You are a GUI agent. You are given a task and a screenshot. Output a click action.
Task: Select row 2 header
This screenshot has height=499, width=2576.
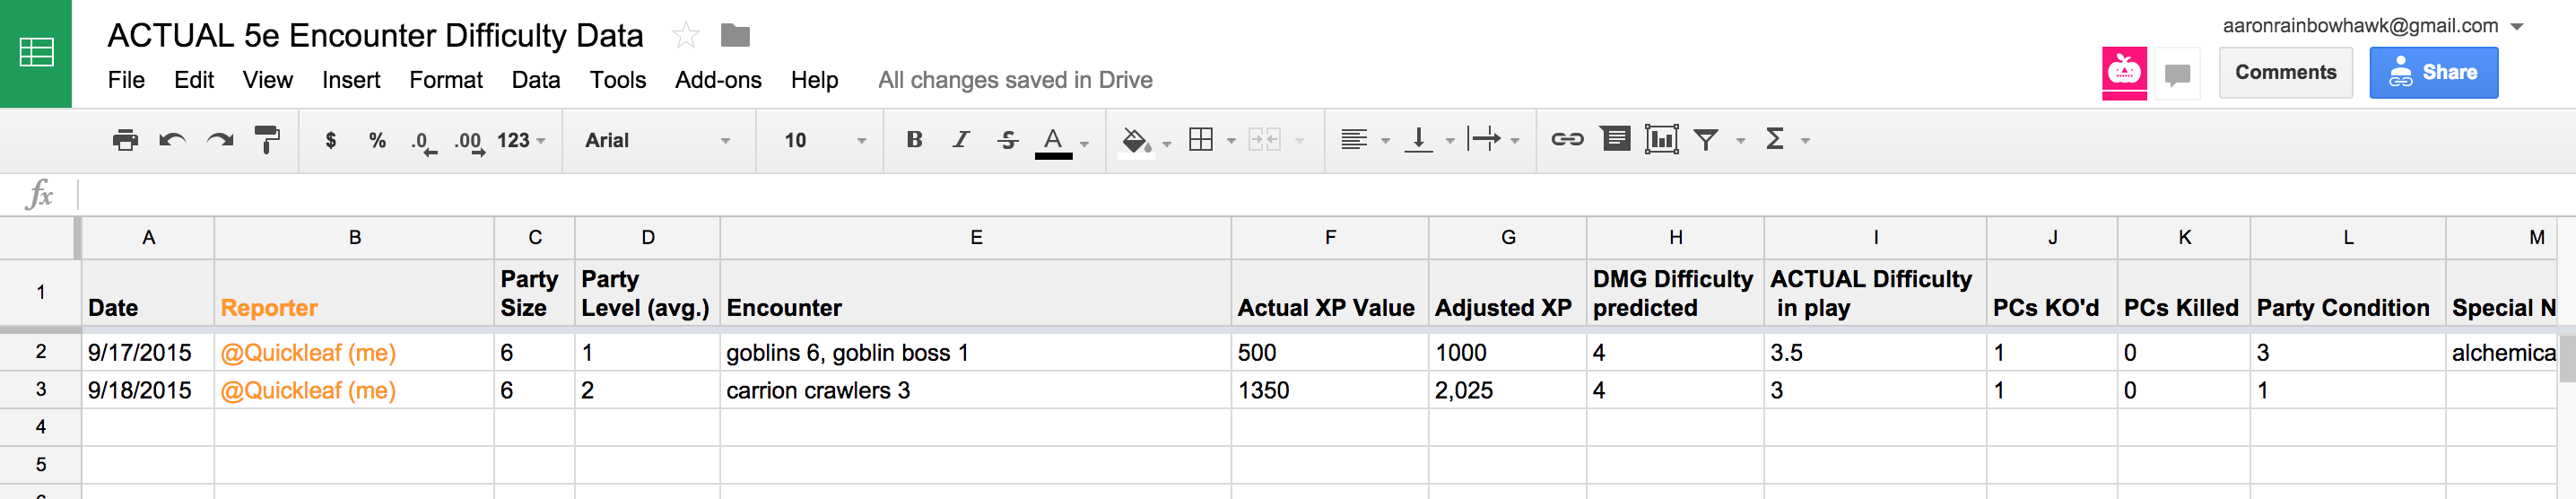coord(40,352)
